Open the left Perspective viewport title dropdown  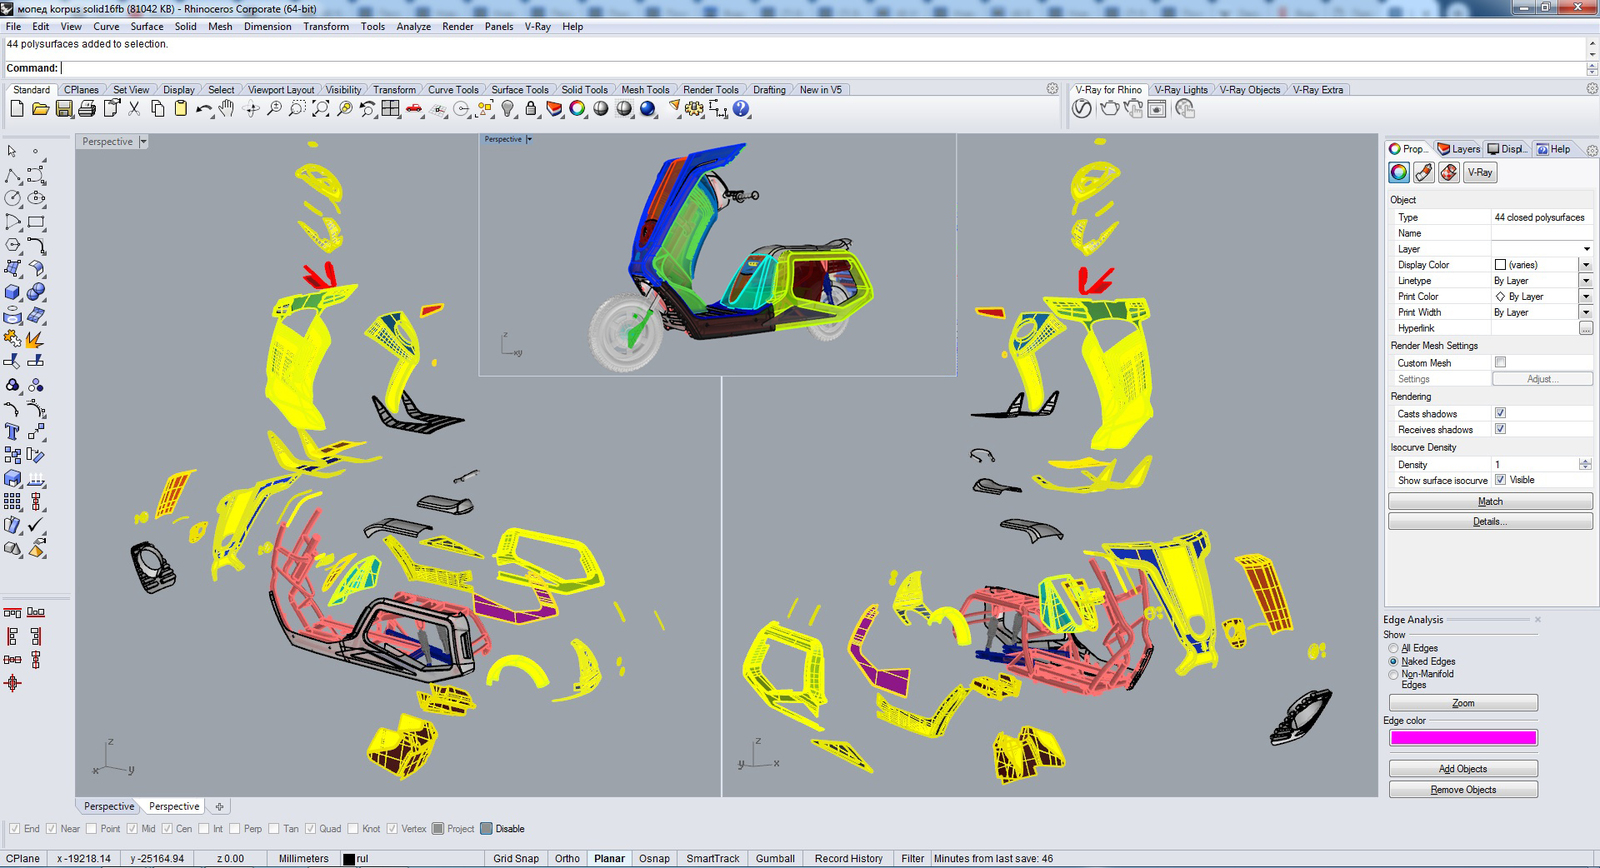click(143, 142)
